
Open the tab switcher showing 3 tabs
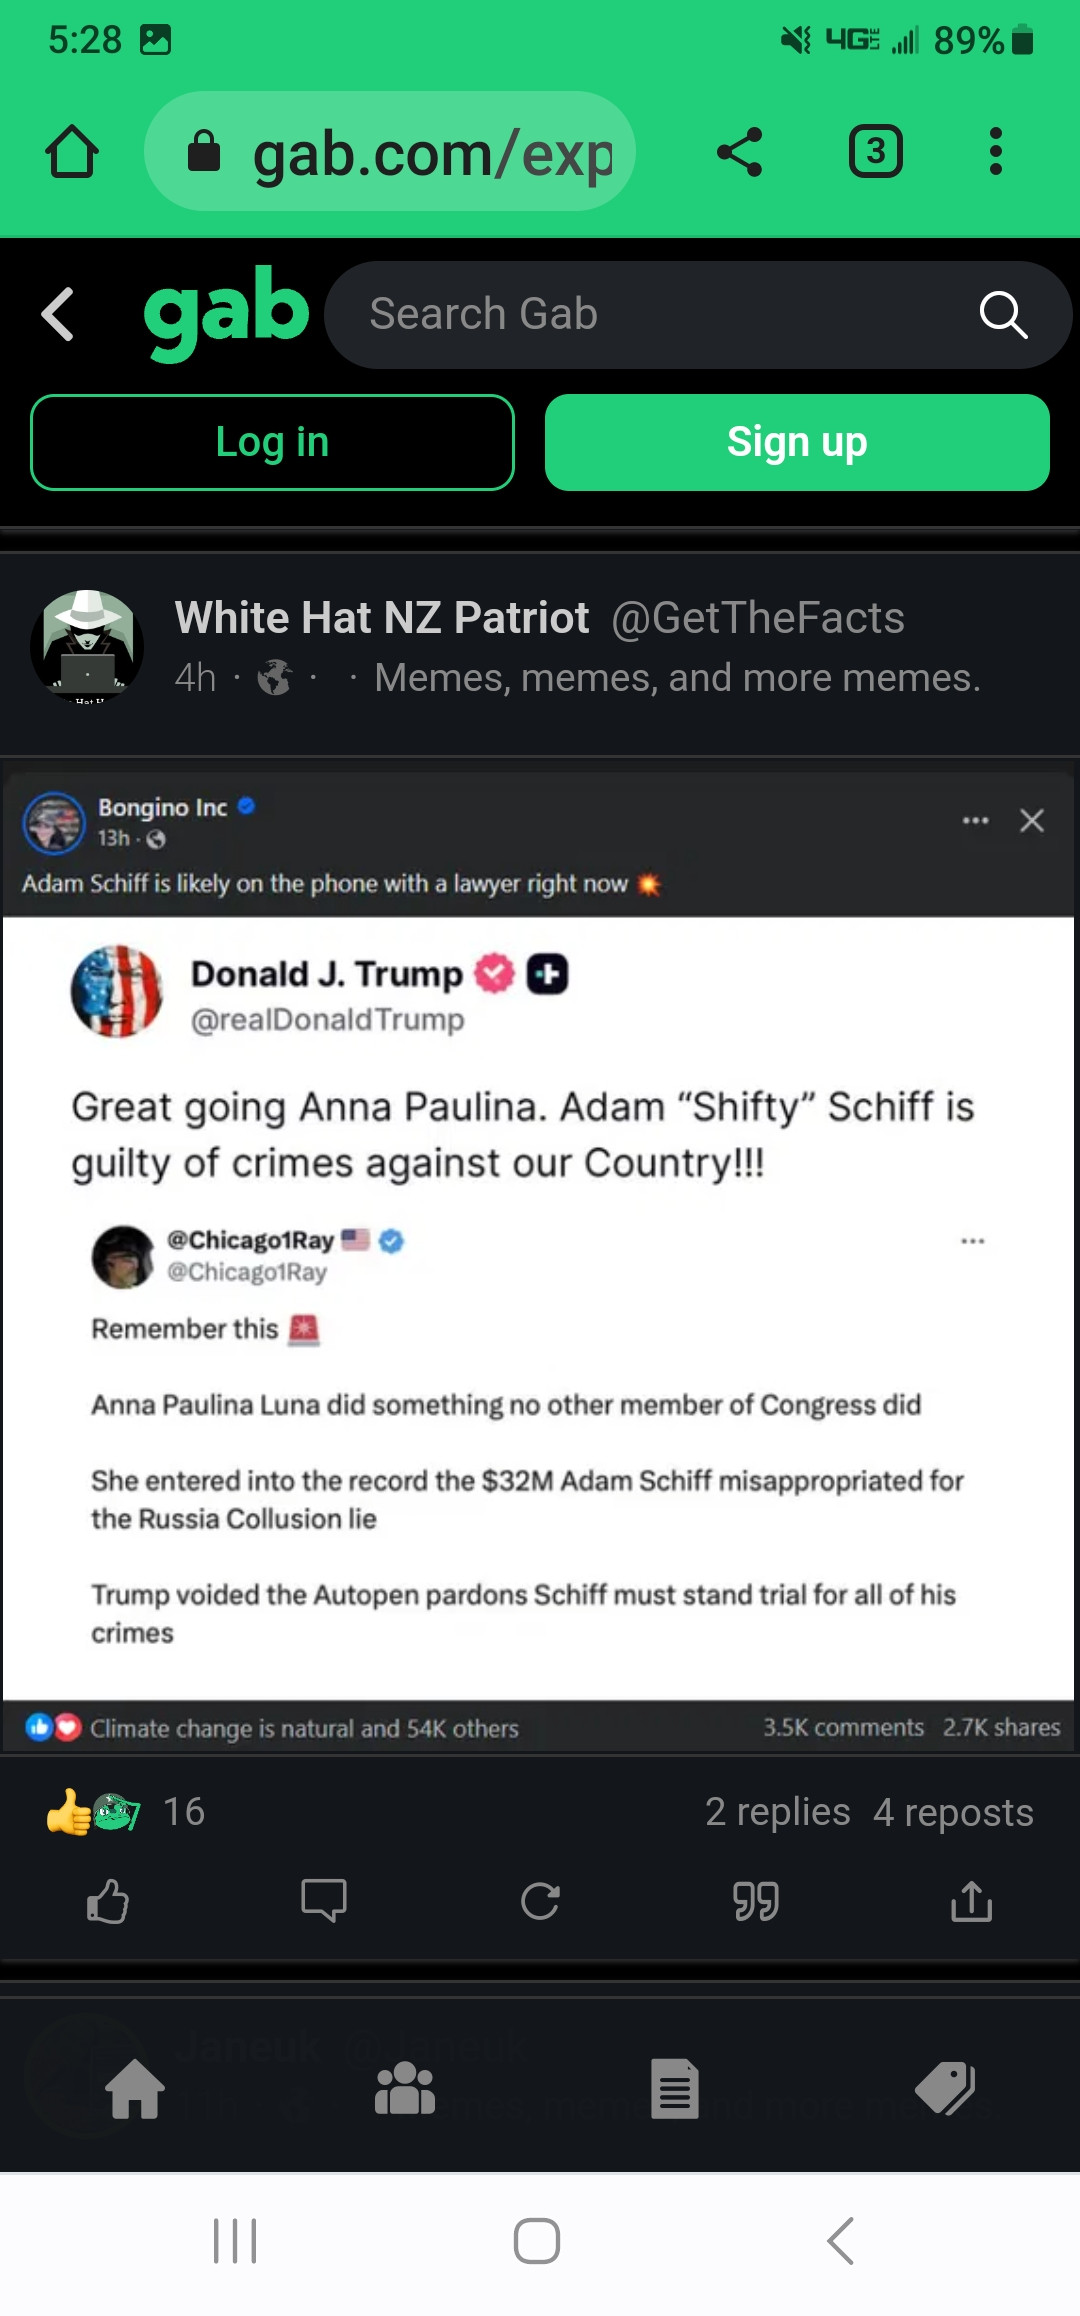coord(875,152)
